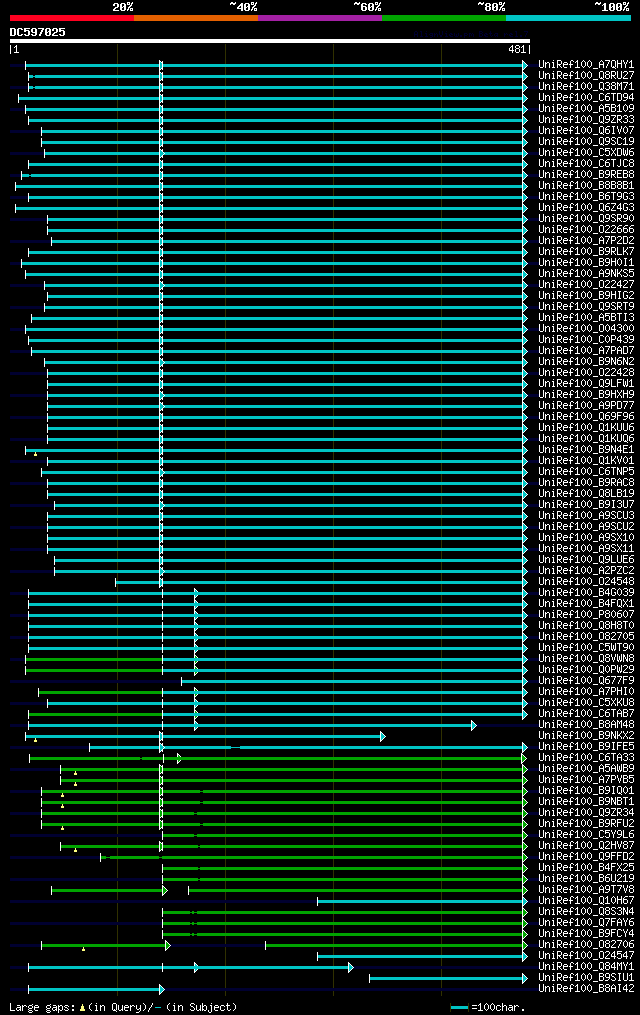Select hit label UniRef100_Q9FFD2
Image resolution: width=640 pixels, height=1015 pixels.
[x=586, y=857]
